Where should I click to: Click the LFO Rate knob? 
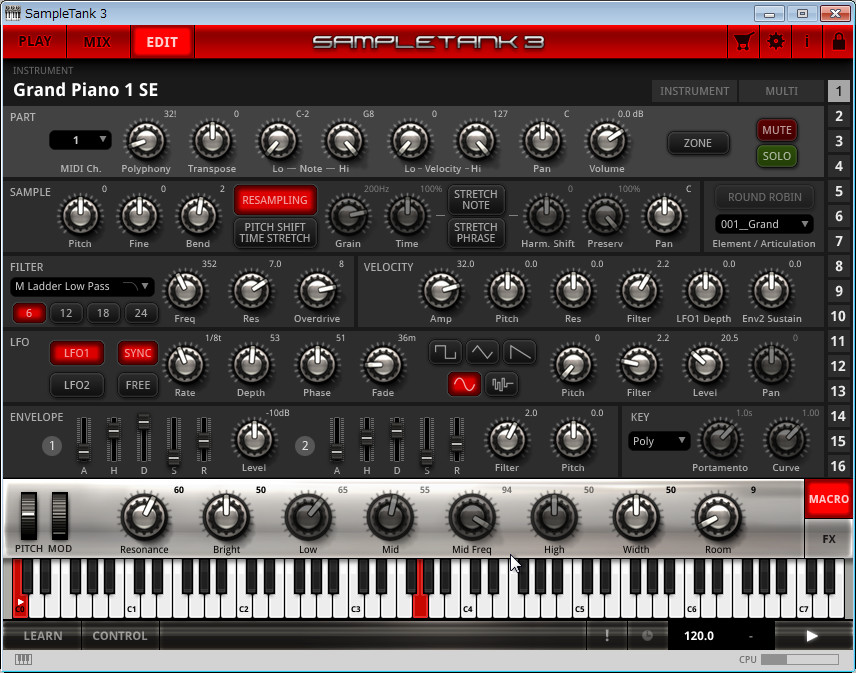pos(185,365)
